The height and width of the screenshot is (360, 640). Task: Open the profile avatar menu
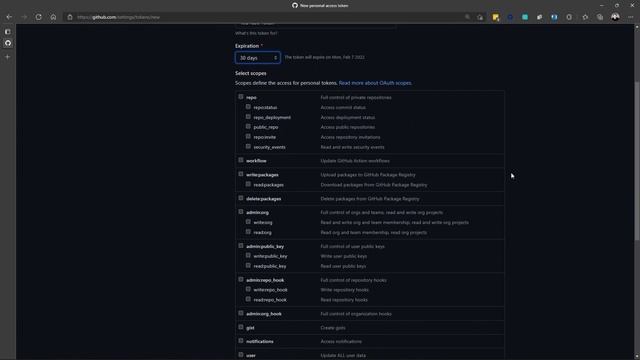pyautogui.click(x=615, y=17)
